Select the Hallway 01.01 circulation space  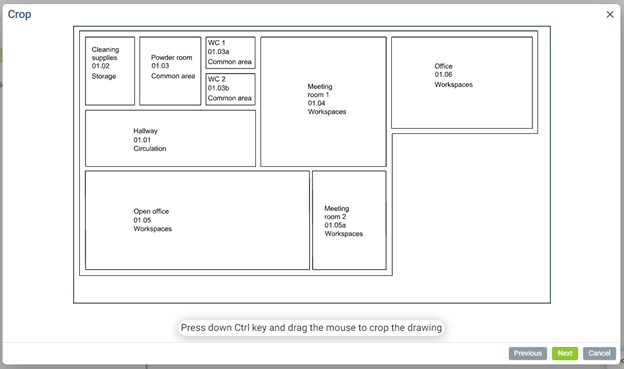point(170,138)
